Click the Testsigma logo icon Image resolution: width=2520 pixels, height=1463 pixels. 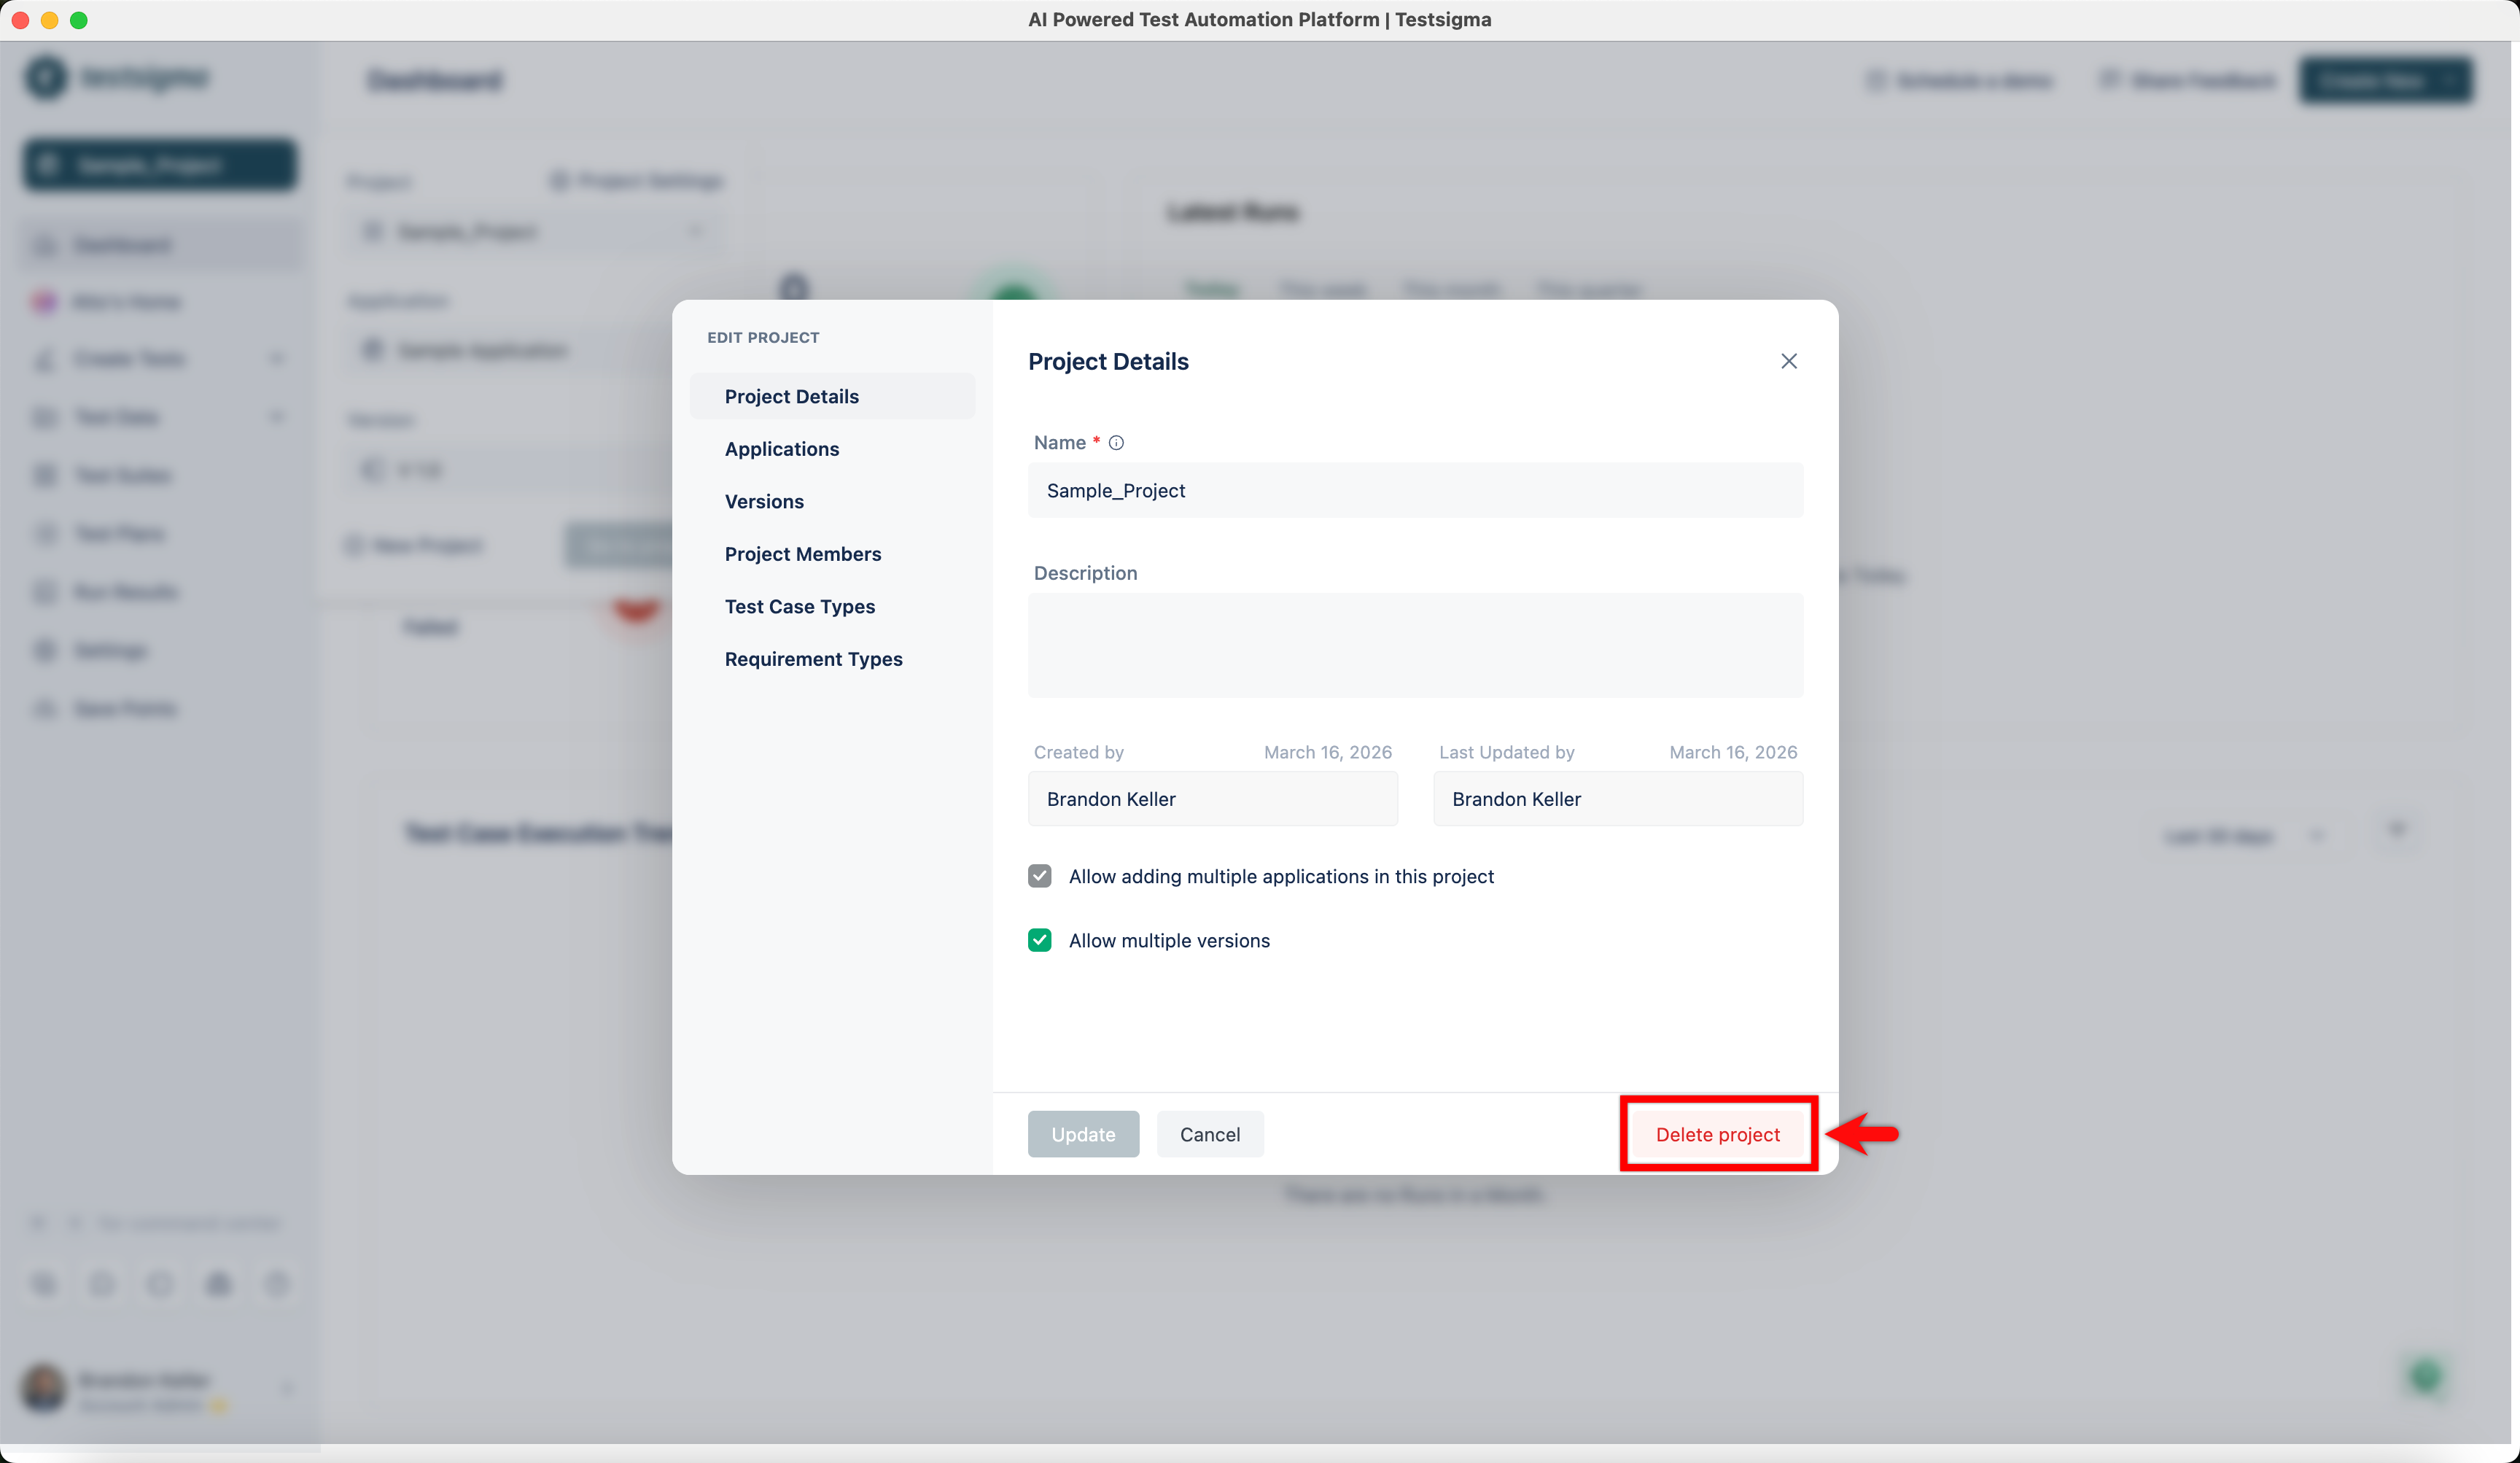tap(46, 77)
